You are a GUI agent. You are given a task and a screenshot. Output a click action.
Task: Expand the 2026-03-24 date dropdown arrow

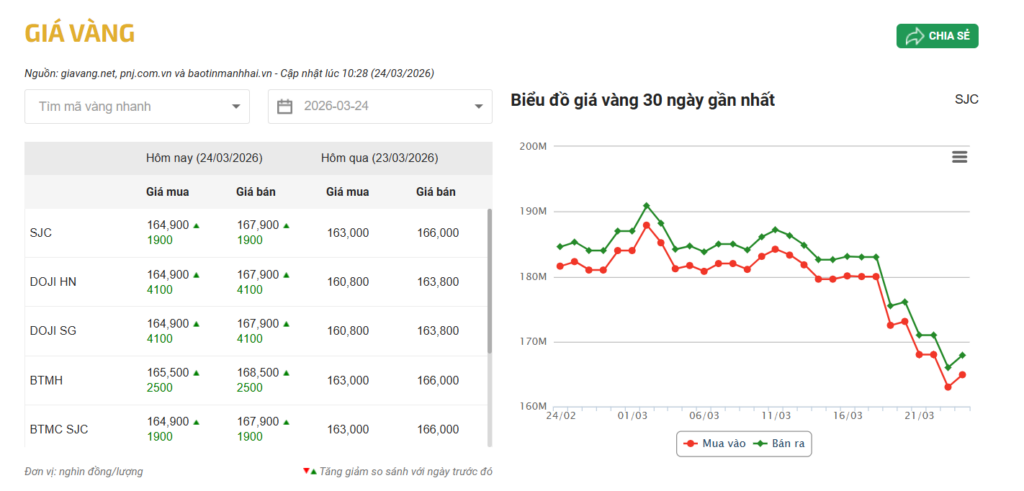(x=479, y=106)
